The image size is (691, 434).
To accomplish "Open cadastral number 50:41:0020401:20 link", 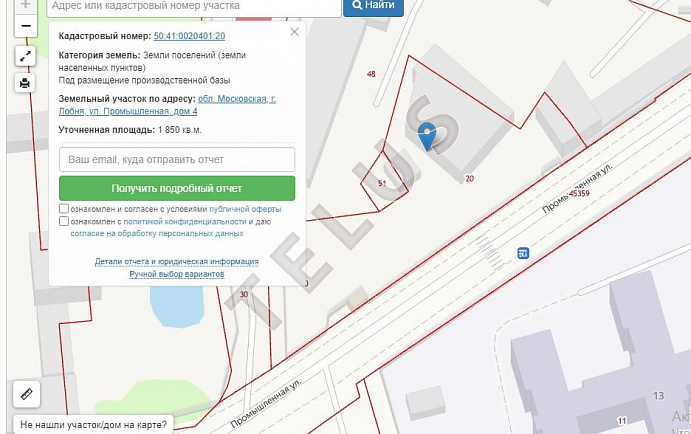I will (189, 36).
